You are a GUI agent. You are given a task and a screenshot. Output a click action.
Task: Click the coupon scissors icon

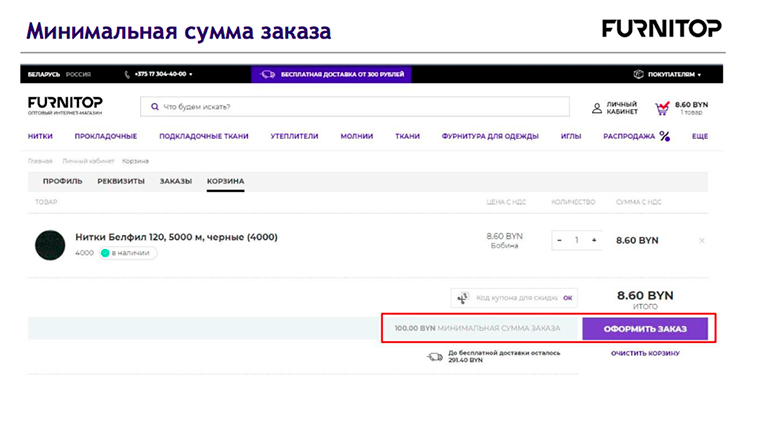463,297
